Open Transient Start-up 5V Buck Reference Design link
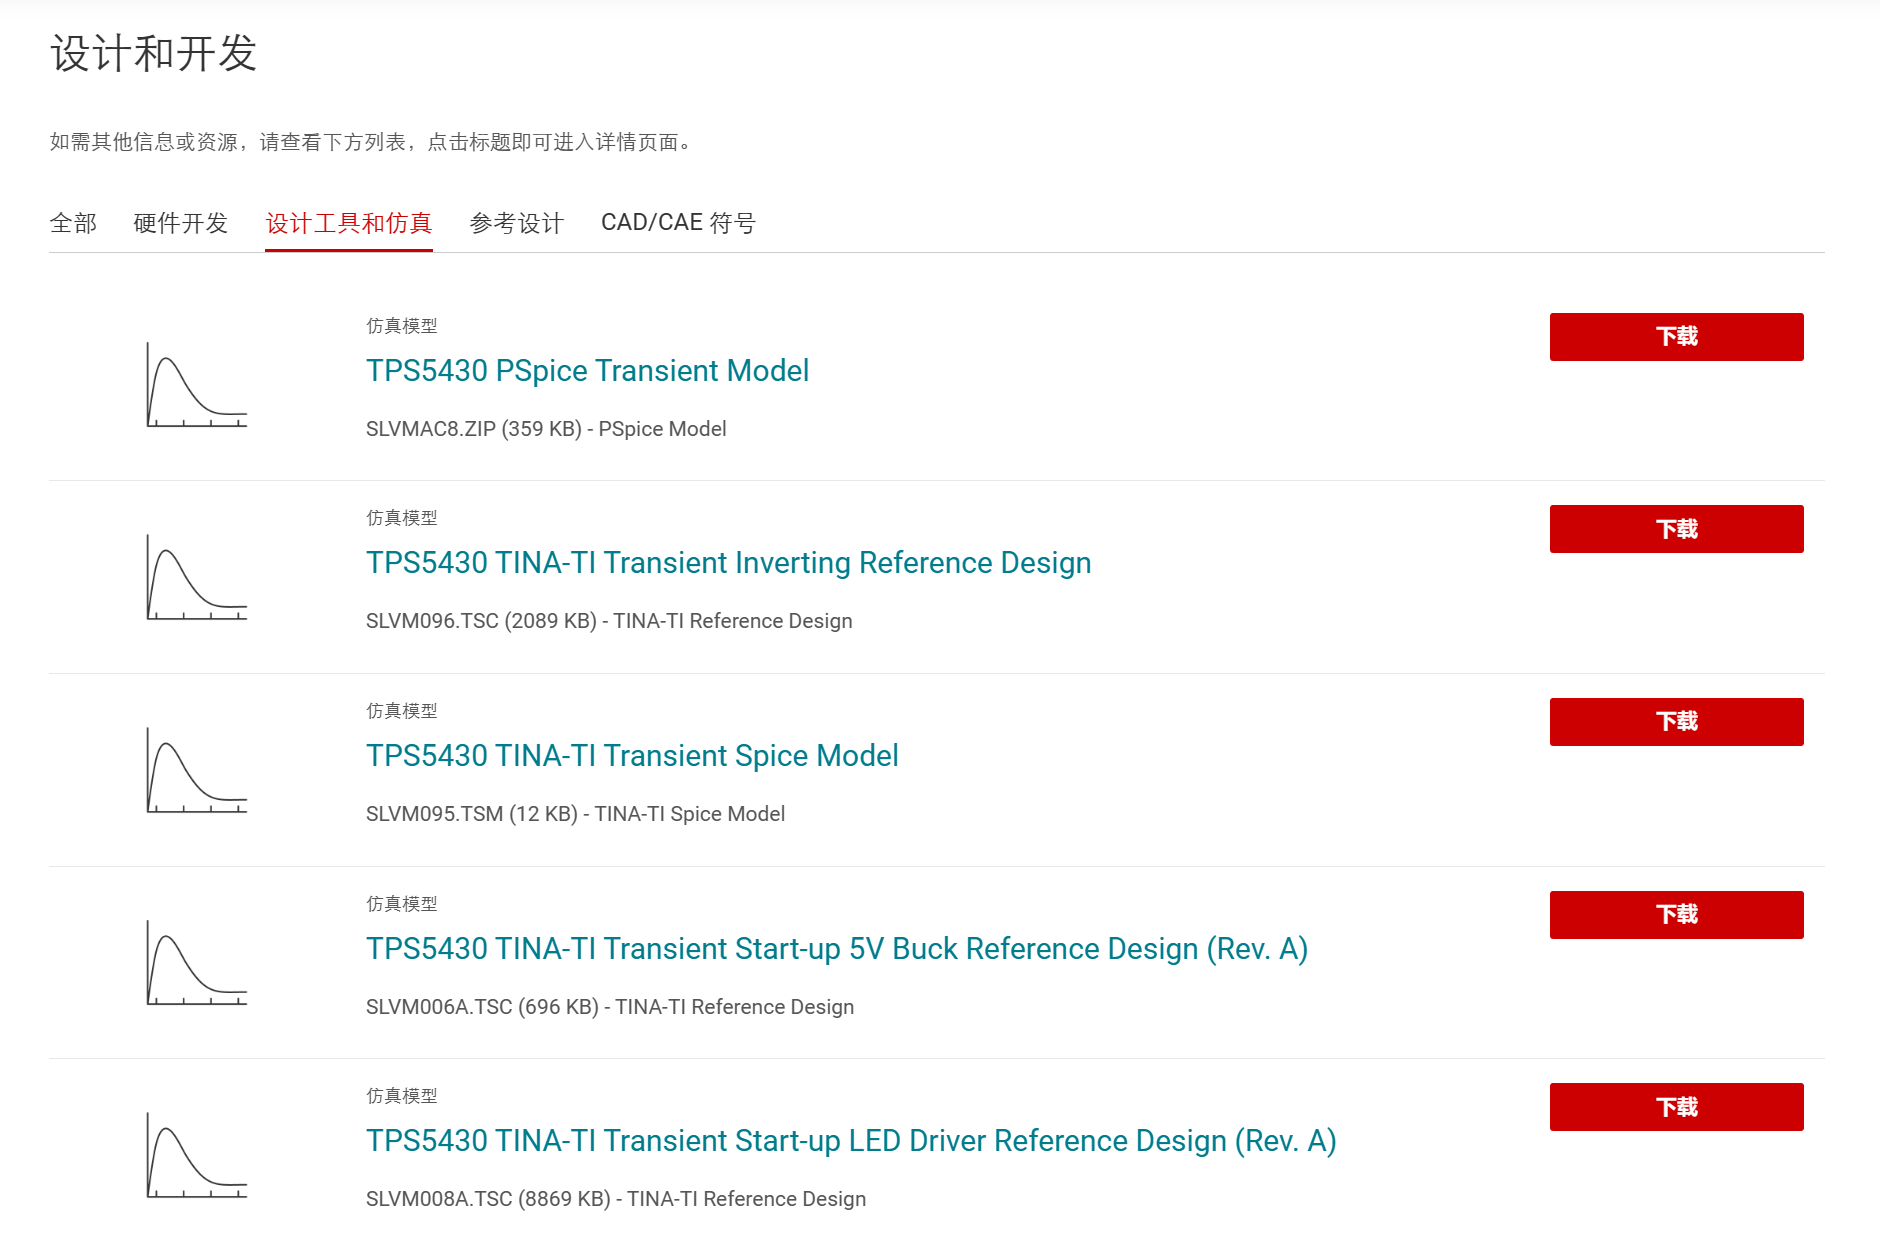The image size is (1880, 1240). tap(837, 949)
